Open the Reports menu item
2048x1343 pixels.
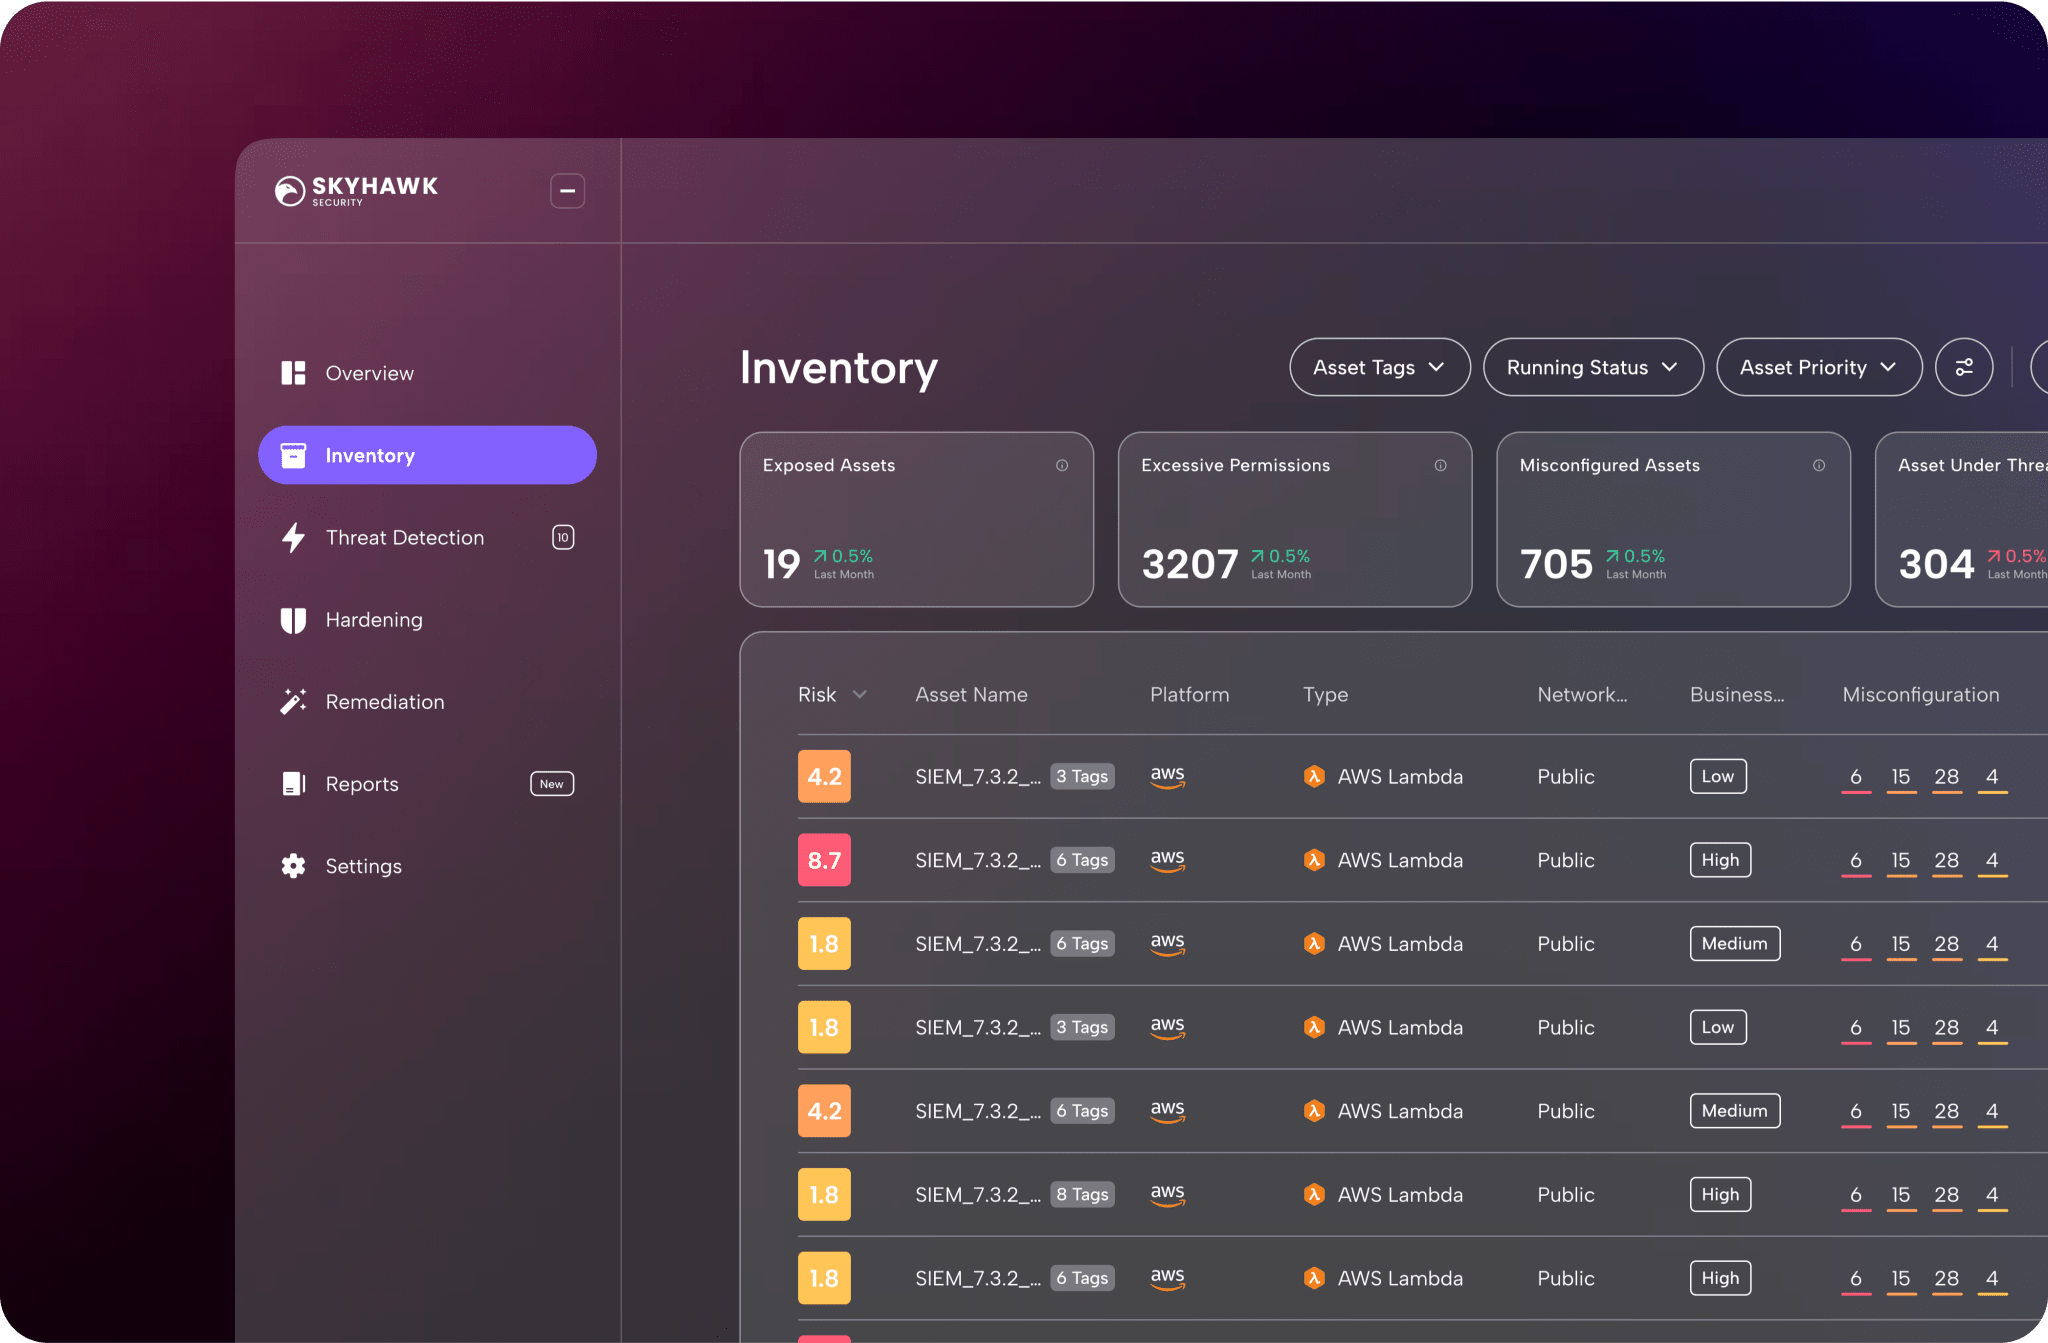[362, 784]
